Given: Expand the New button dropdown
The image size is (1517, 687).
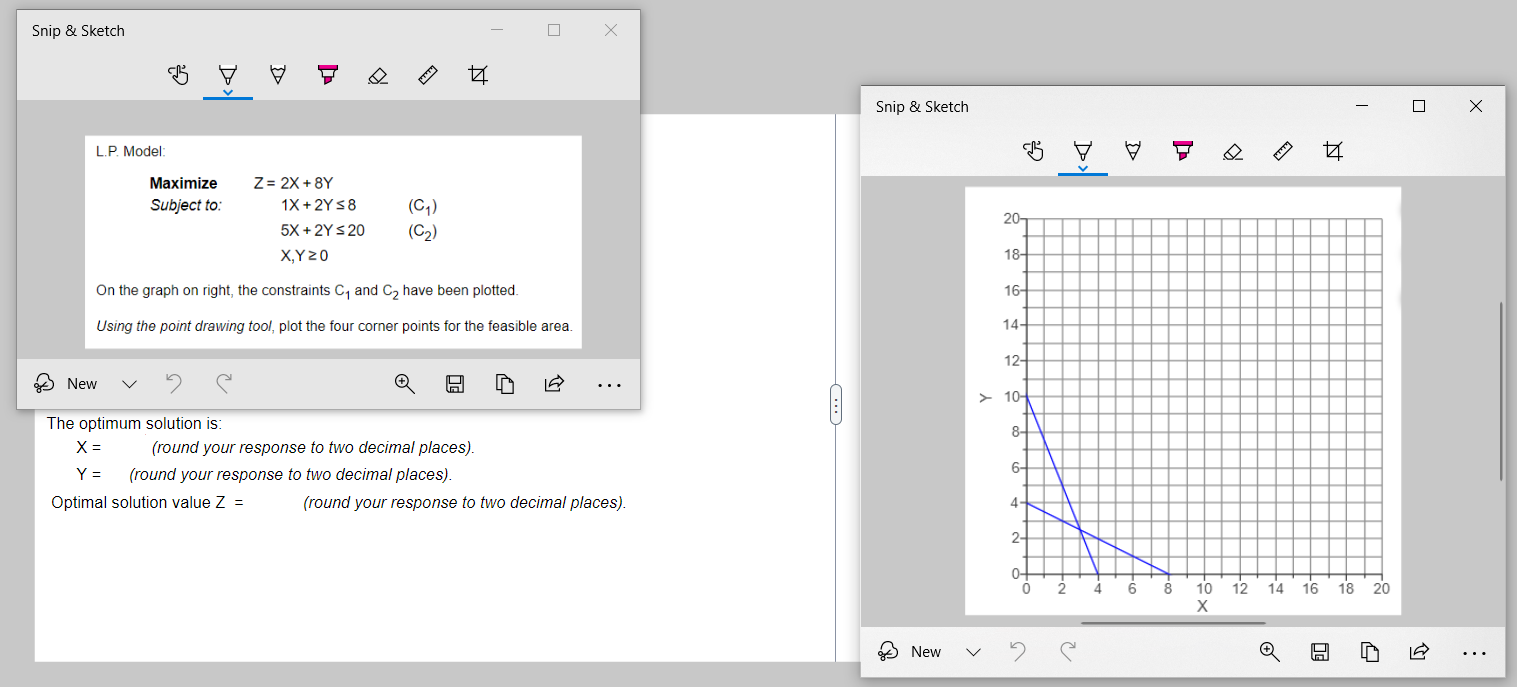Looking at the screenshot, I should (x=129, y=383).
